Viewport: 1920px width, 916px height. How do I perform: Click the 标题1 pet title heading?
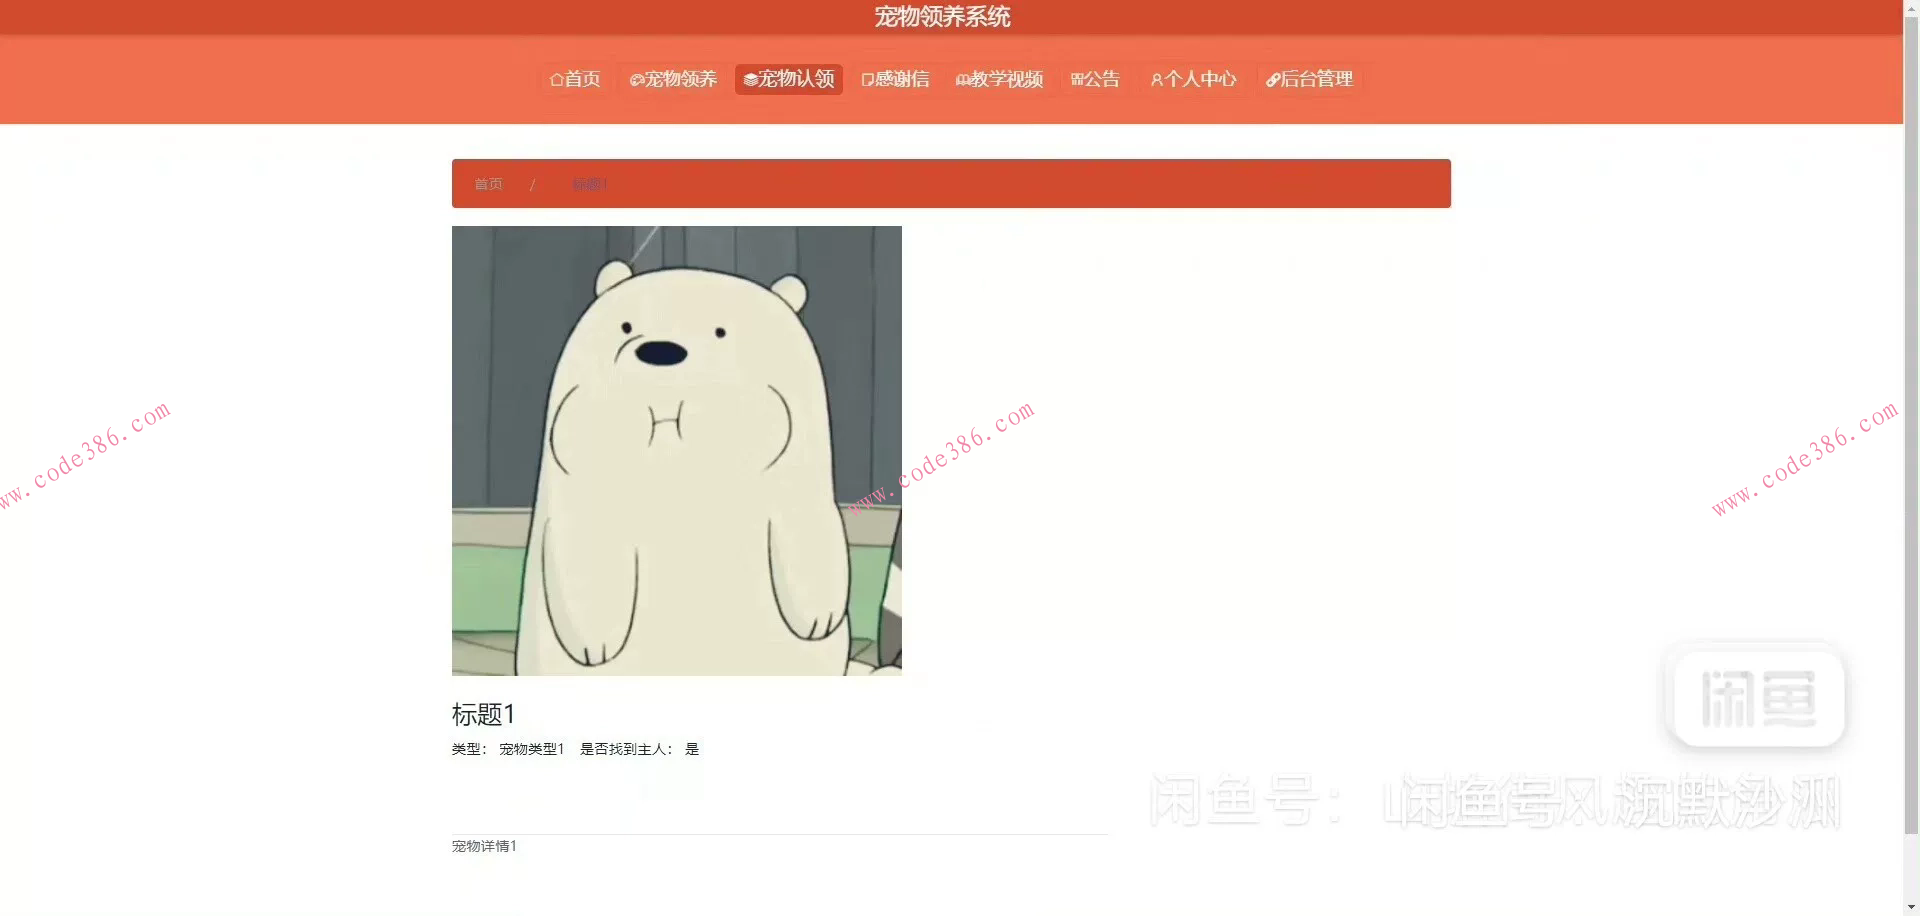click(481, 714)
